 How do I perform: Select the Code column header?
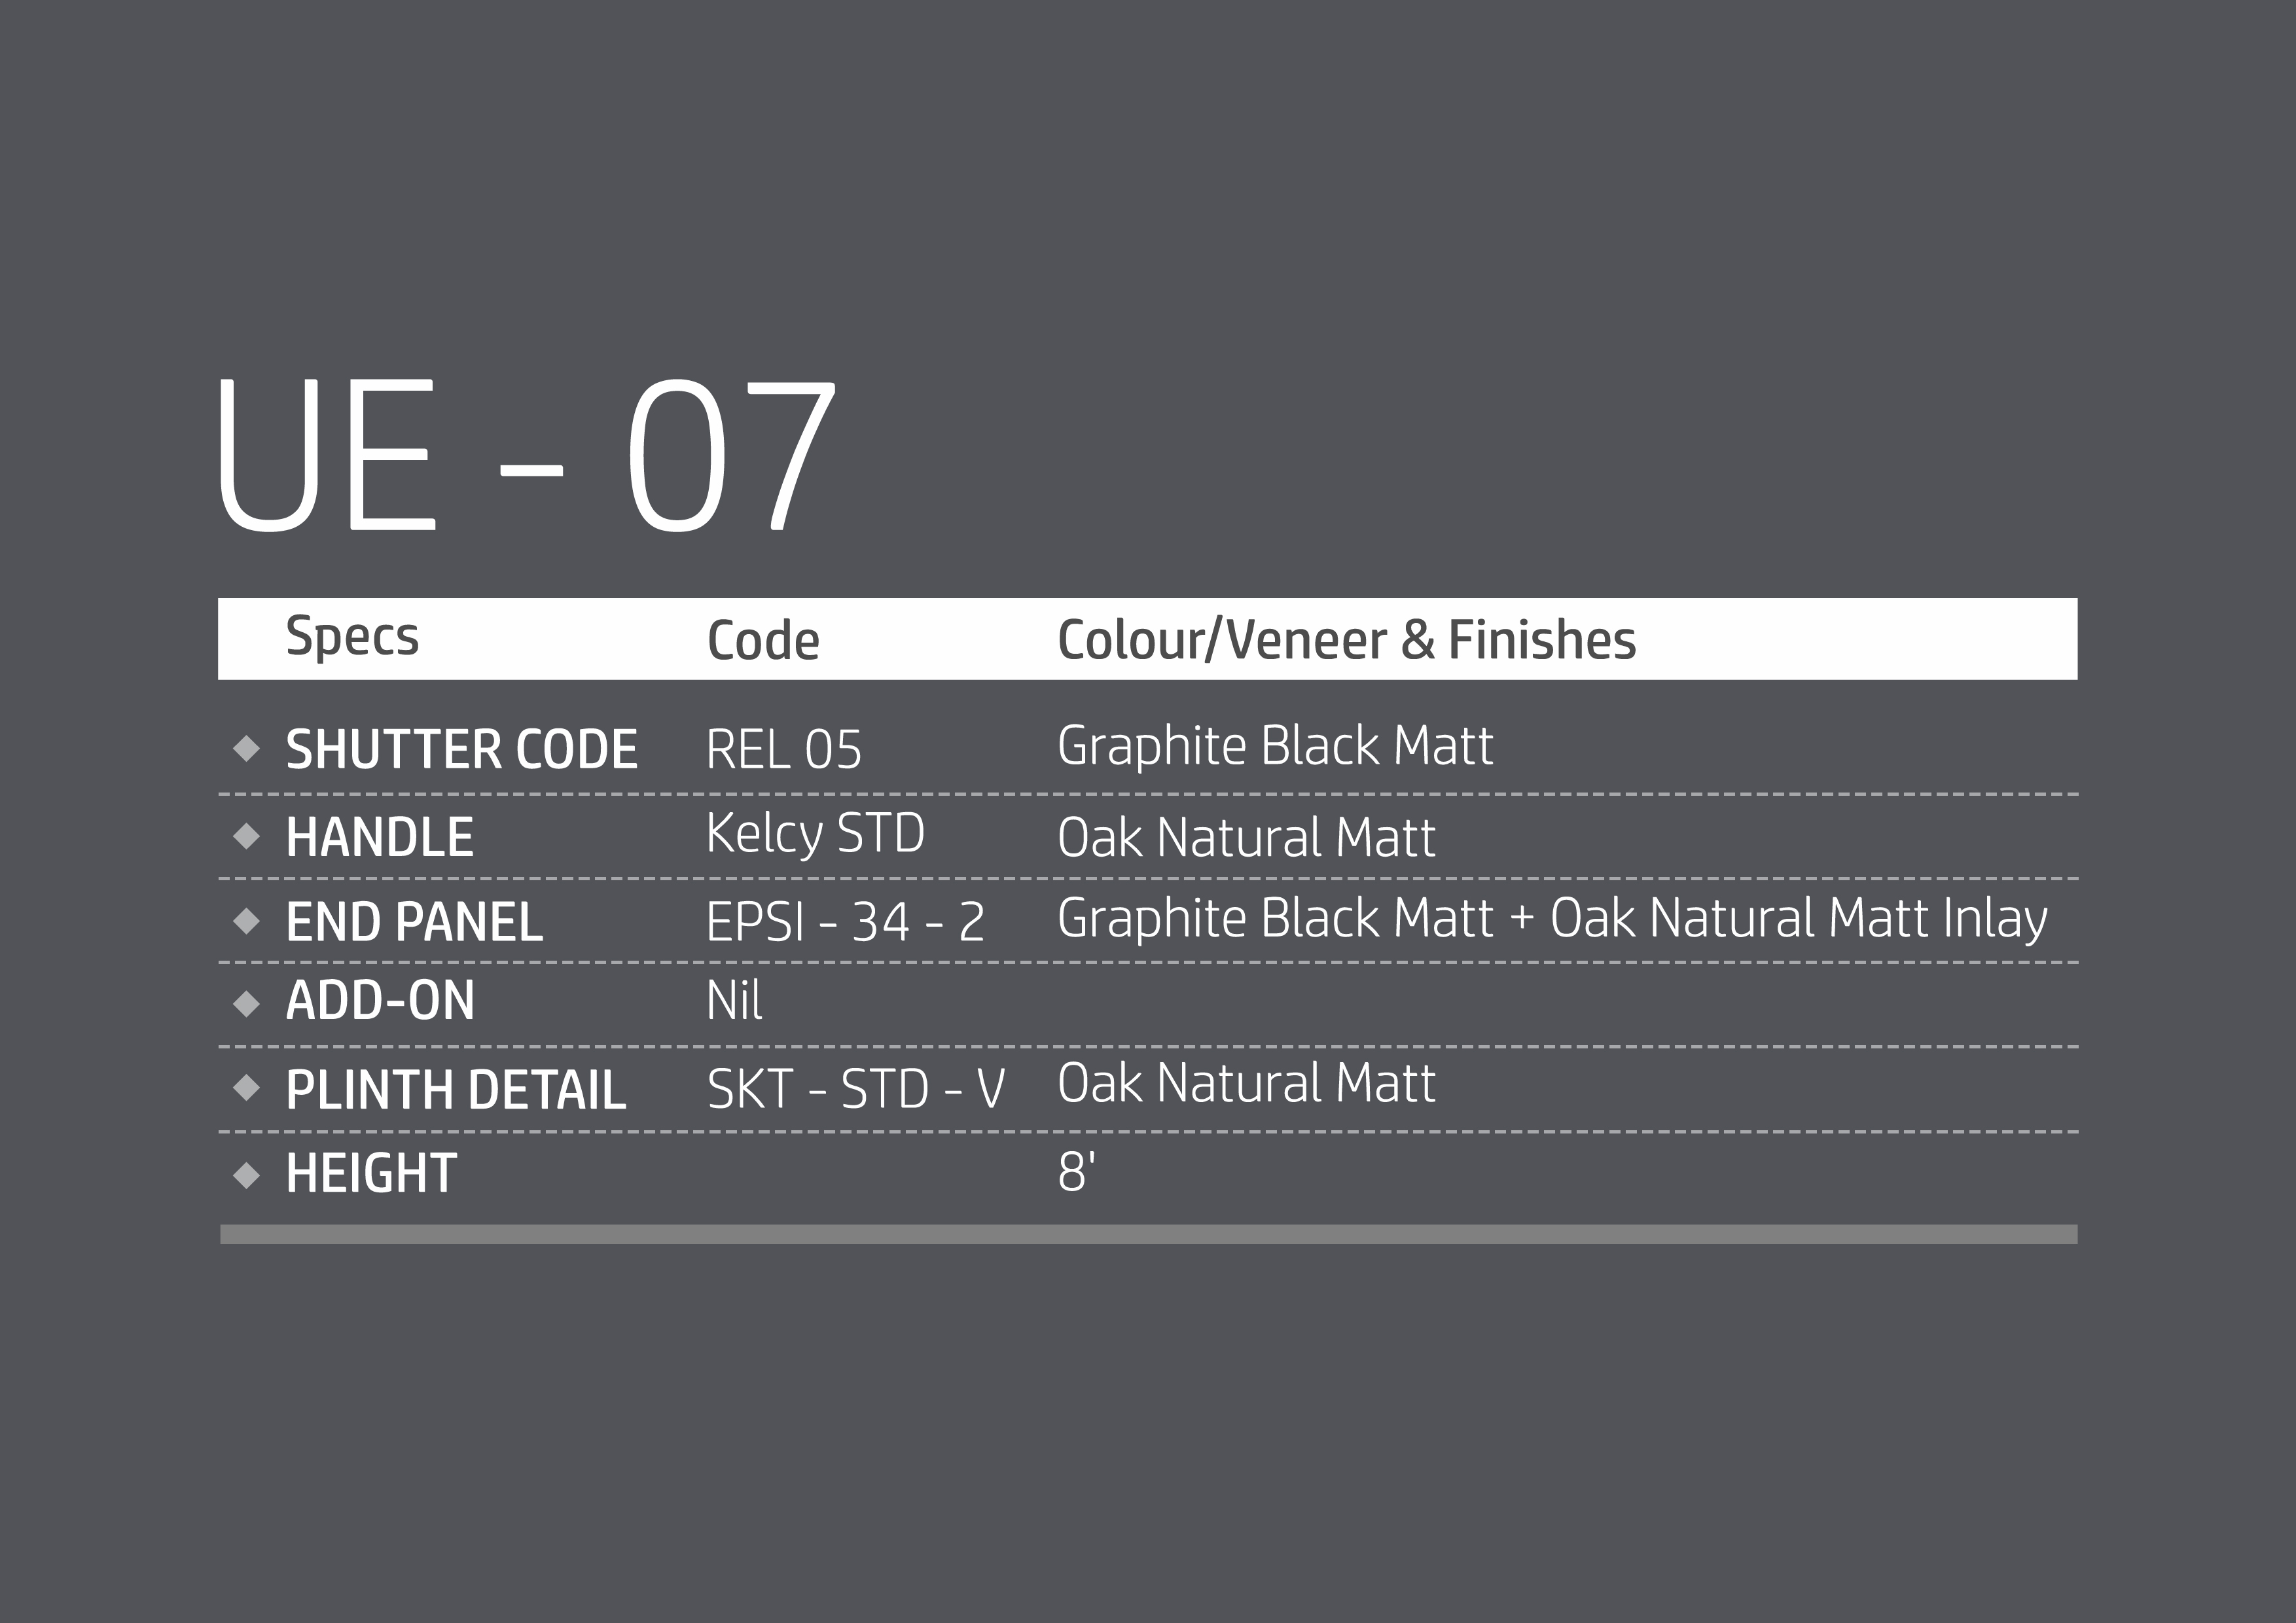(763, 641)
